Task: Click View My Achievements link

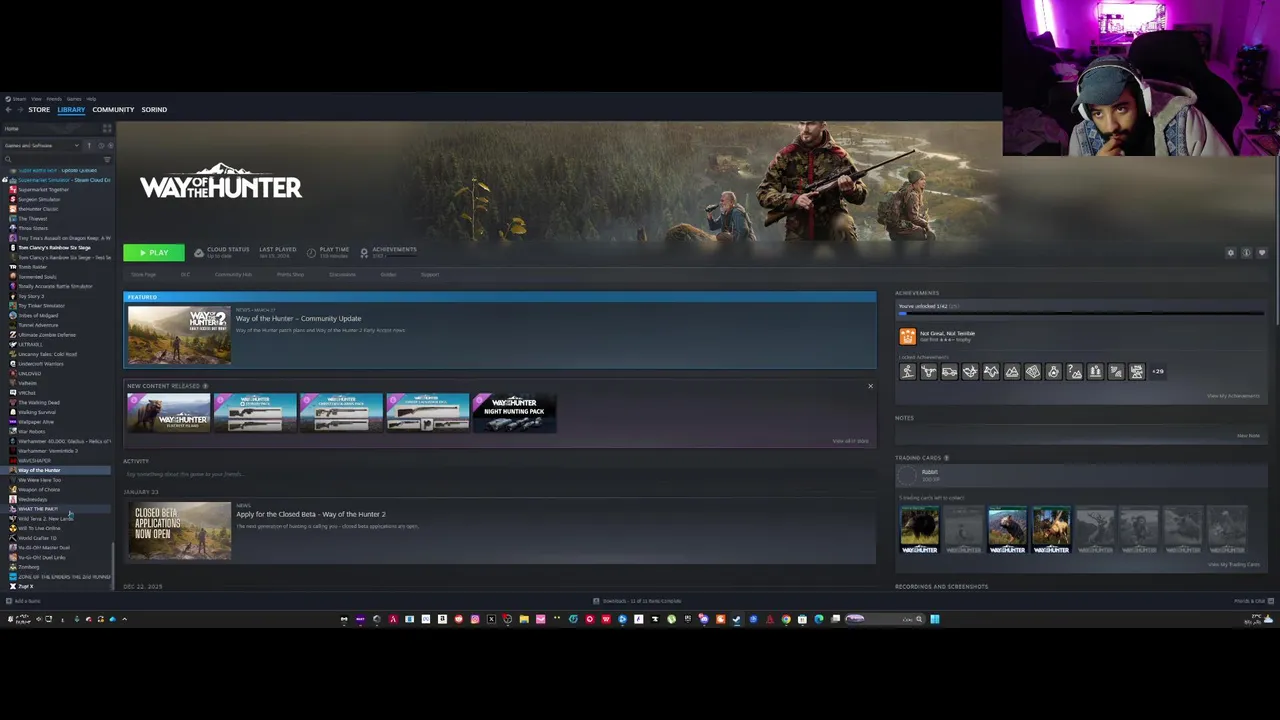Action: pos(1233,396)
